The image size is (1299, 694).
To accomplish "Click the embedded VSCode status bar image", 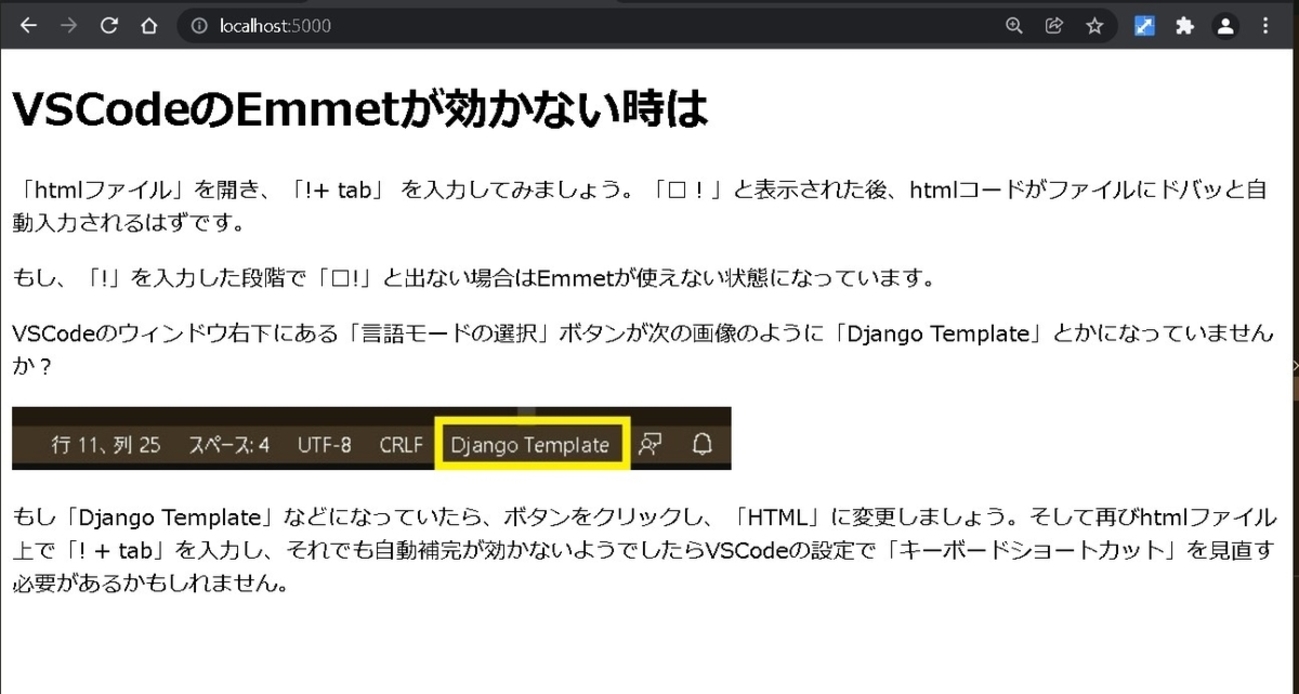I will click(371, 438).
